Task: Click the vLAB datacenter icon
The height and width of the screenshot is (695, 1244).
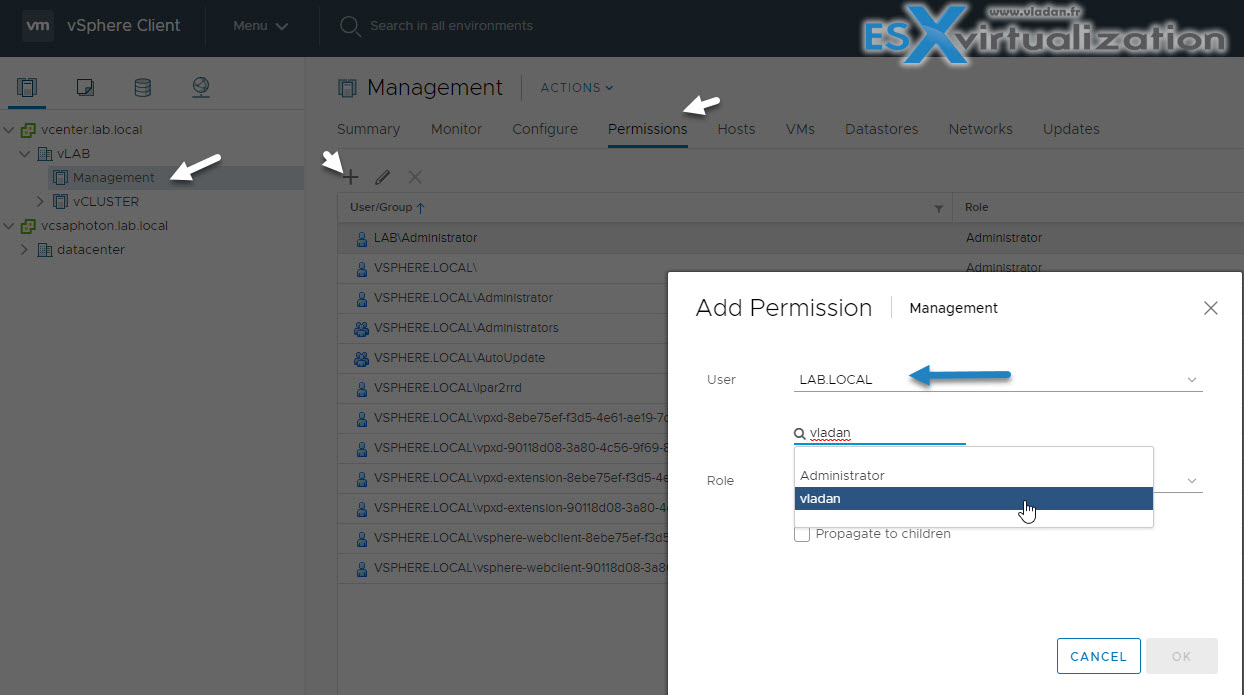Action: (45, 154)
